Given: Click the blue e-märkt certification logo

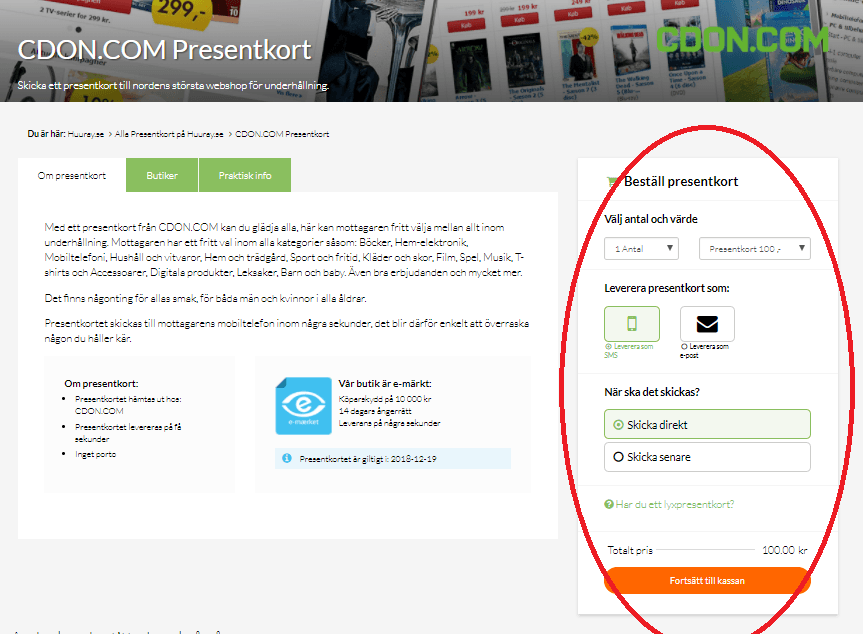Looking at the screenshot, I should 303,406.
